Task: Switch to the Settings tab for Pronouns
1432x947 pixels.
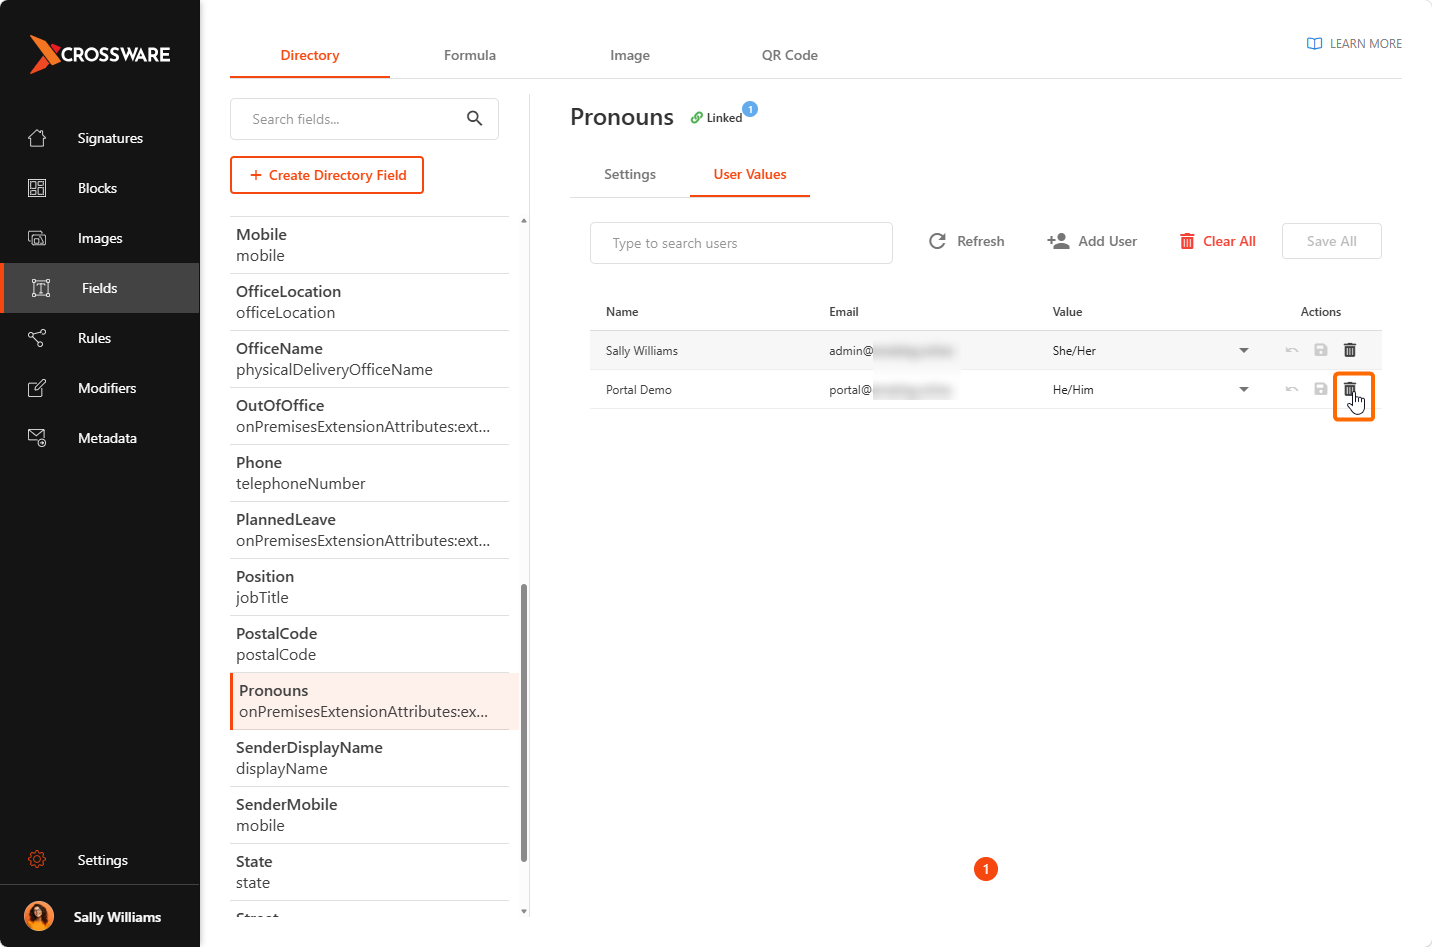Action: [x=630, y=174]
